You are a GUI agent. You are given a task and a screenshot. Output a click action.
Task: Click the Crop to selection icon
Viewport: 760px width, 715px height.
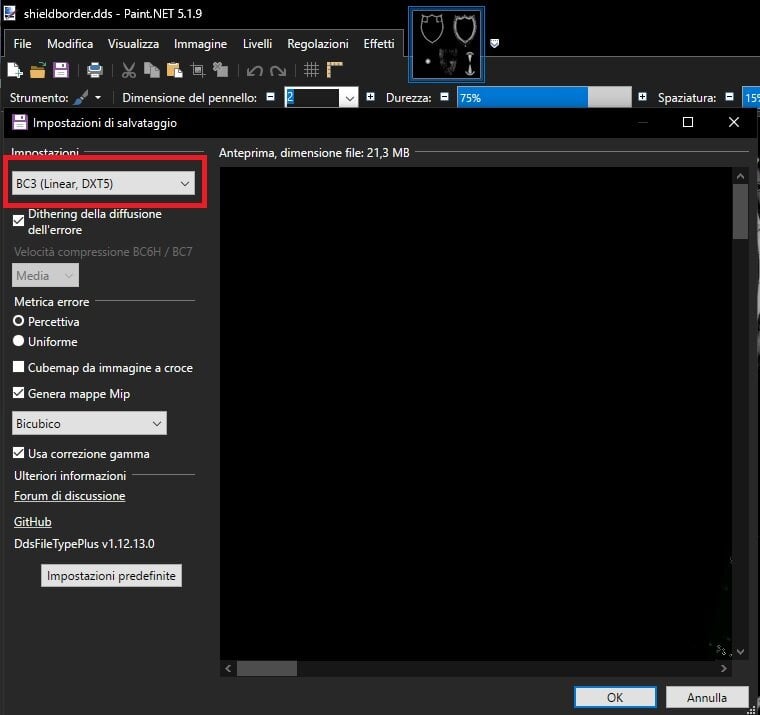[x=198, y=70]
